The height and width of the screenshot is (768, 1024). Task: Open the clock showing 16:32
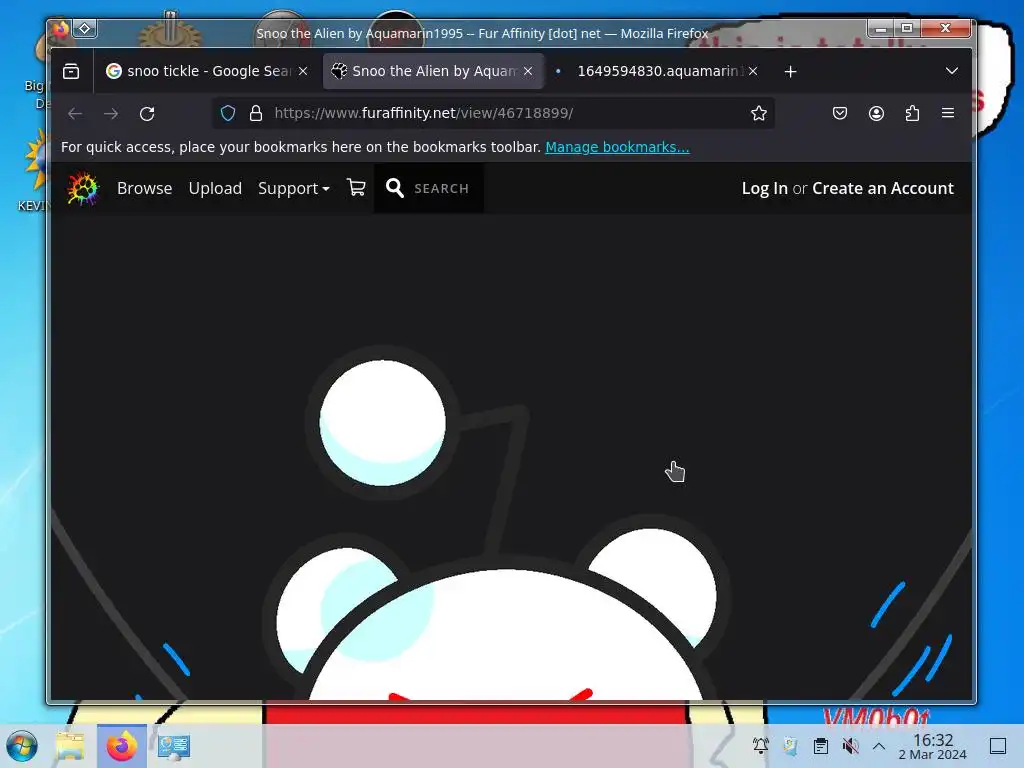pos(932,746)
